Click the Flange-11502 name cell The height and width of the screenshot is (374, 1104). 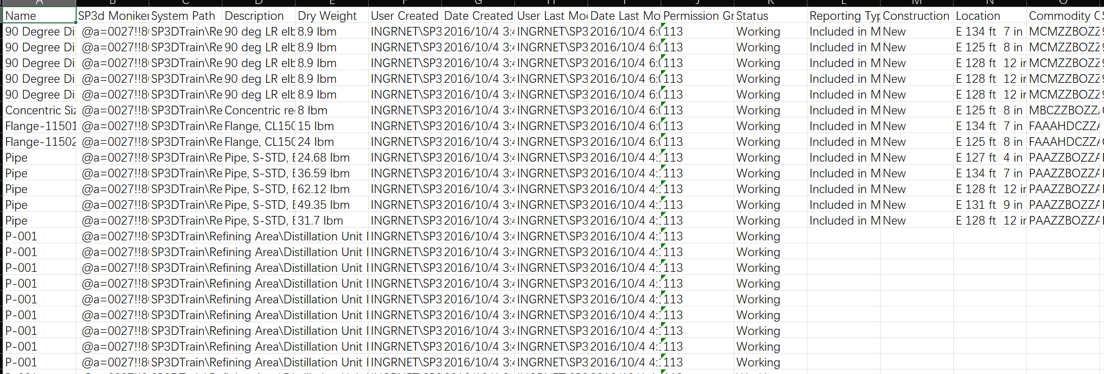[x=39, y=142]
